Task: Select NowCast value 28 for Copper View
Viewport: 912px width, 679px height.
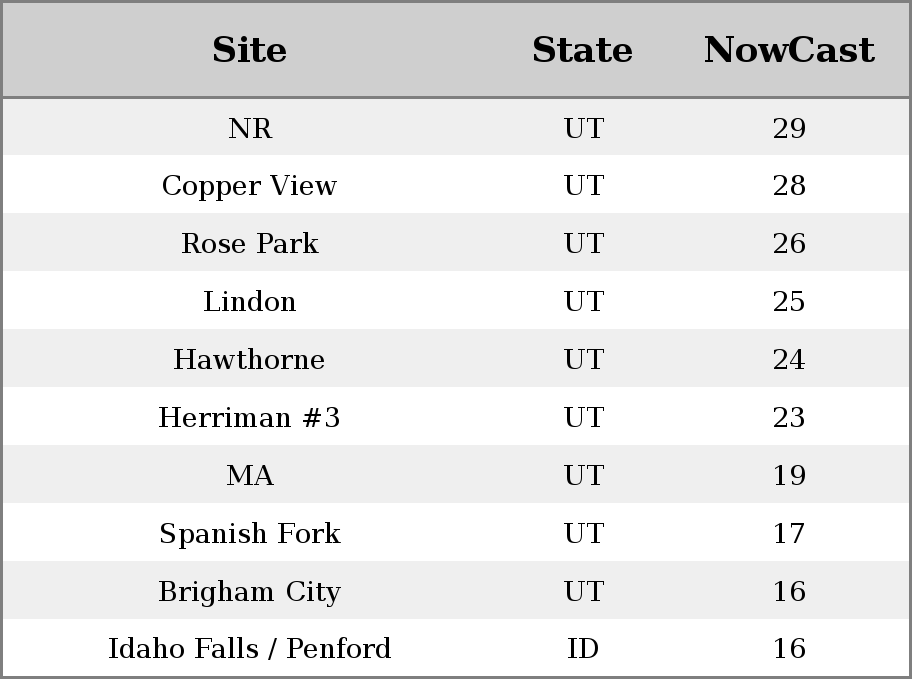Action: pyautogui.click(x=789, y=186)
